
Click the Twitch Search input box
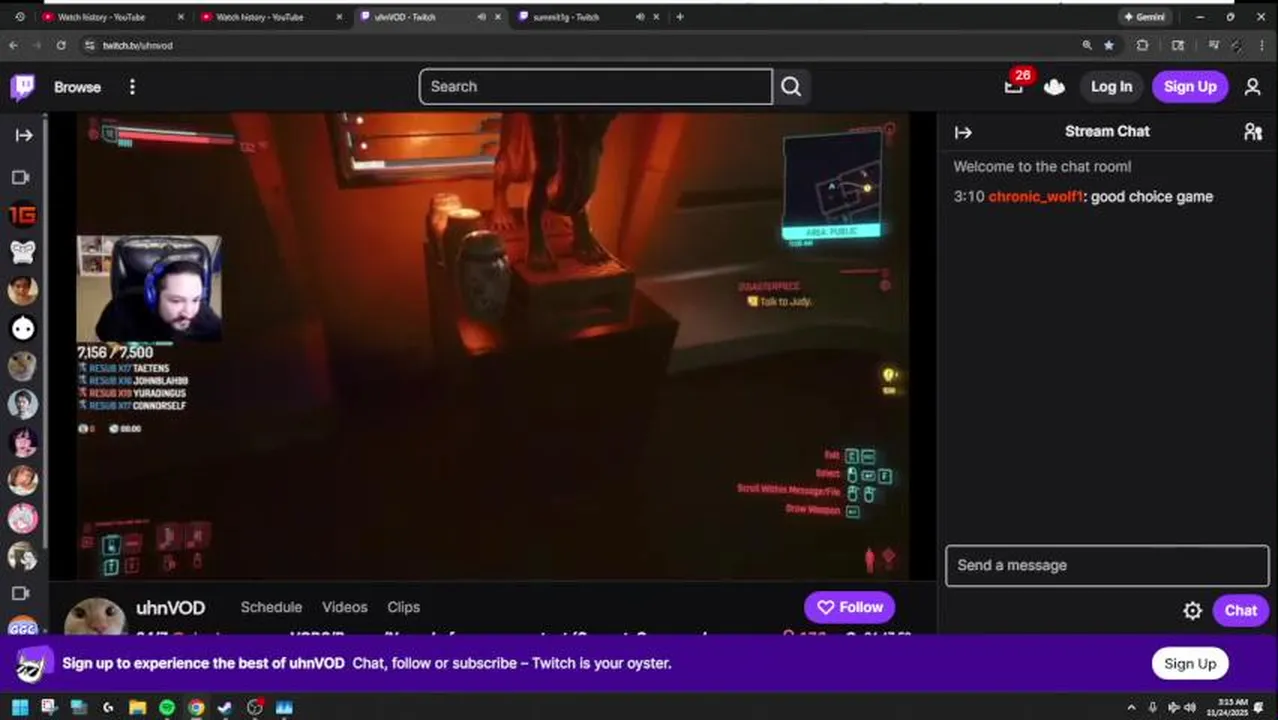[x=596, y=87]
